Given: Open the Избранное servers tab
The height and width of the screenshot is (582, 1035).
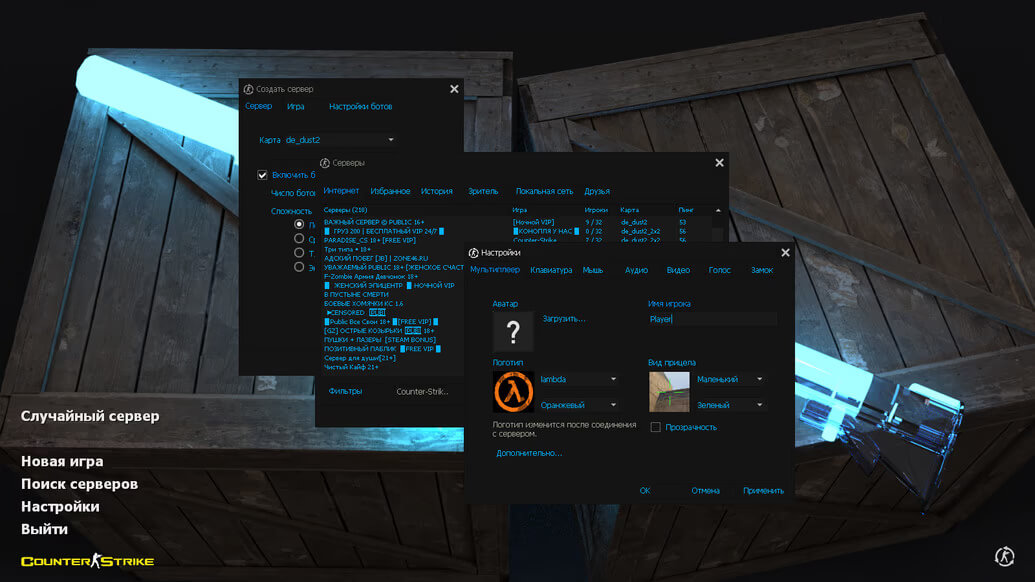Looking at the screenshot, I should 390,191.
